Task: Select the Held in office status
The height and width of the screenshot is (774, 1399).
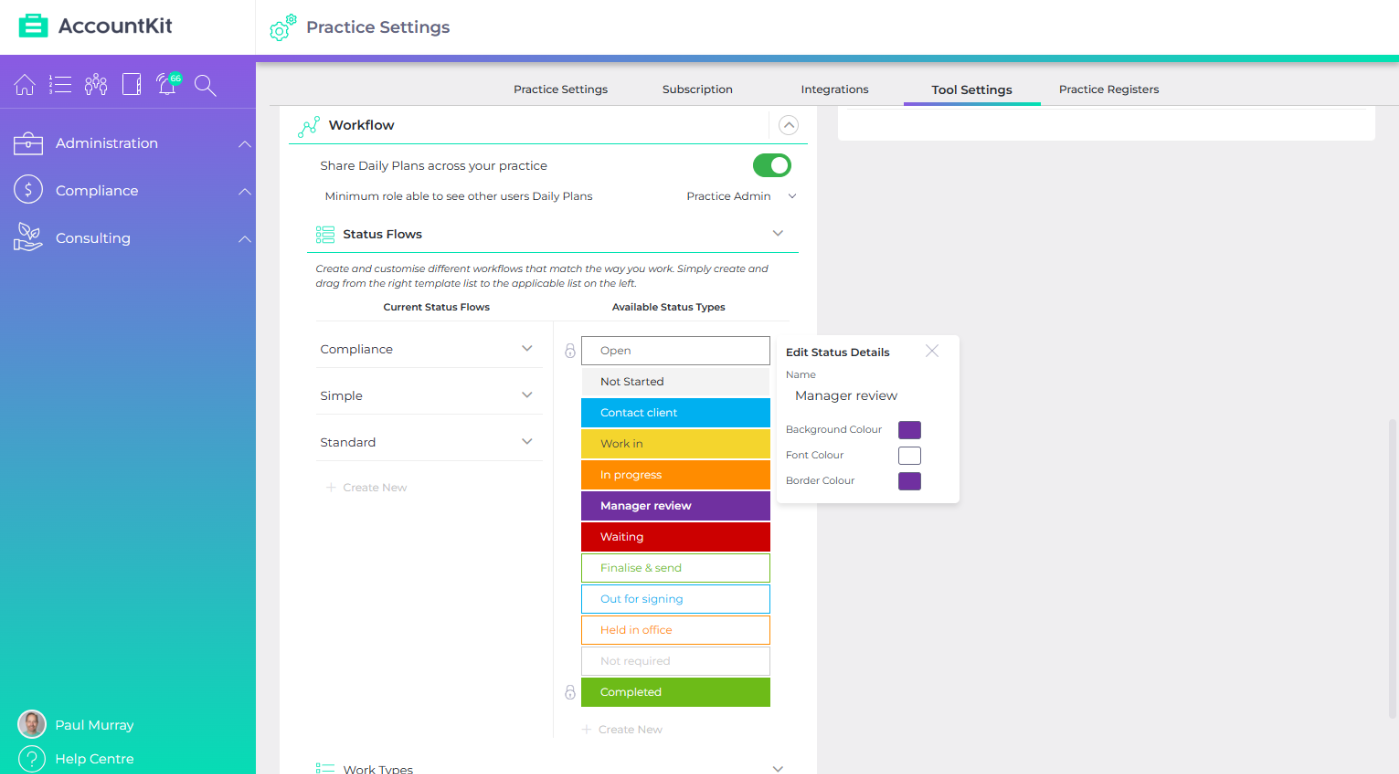Action: click(675, 629)
